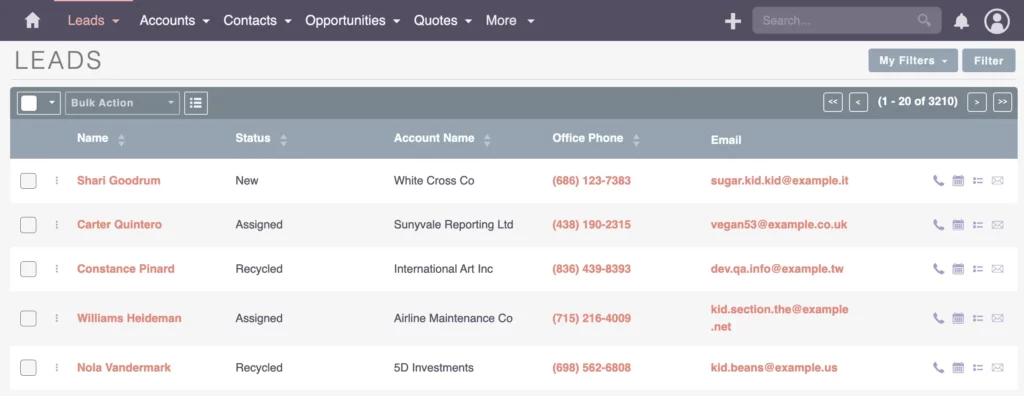Click envelope icon in Carter Quintero row
This screenshot has width=1024, height=396.
(997, 225)
